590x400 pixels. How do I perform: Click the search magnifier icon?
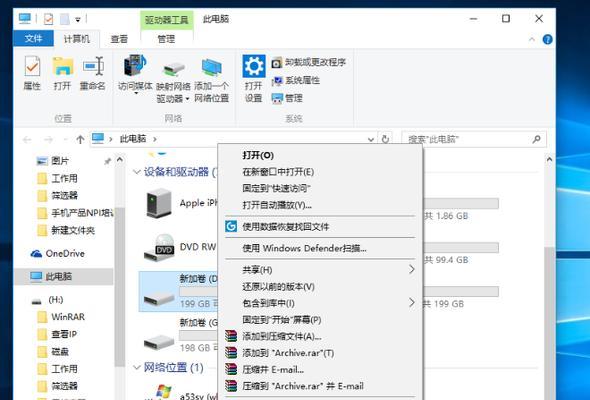(537, 139)
